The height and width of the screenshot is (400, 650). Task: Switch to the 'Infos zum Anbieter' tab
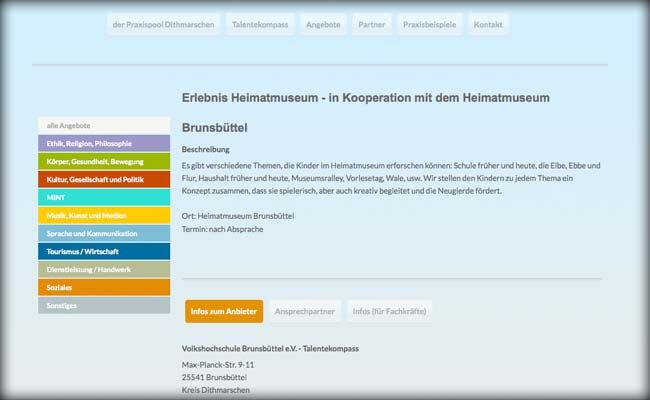point(224,312)
